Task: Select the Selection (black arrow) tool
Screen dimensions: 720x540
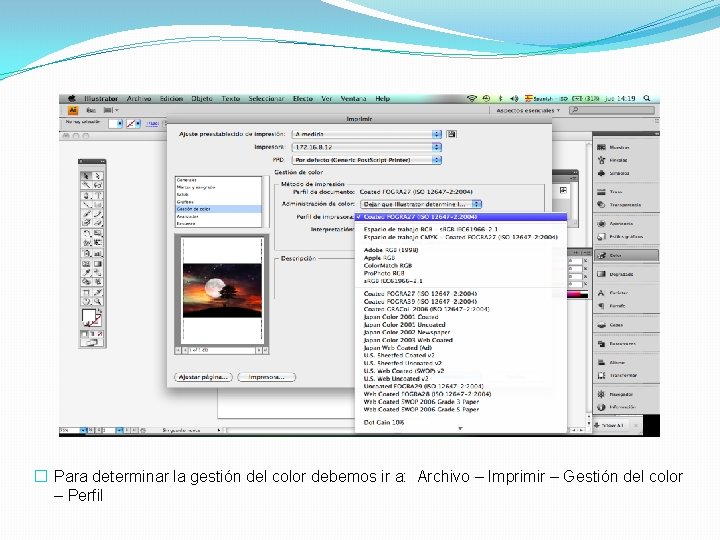Action: 86,176
